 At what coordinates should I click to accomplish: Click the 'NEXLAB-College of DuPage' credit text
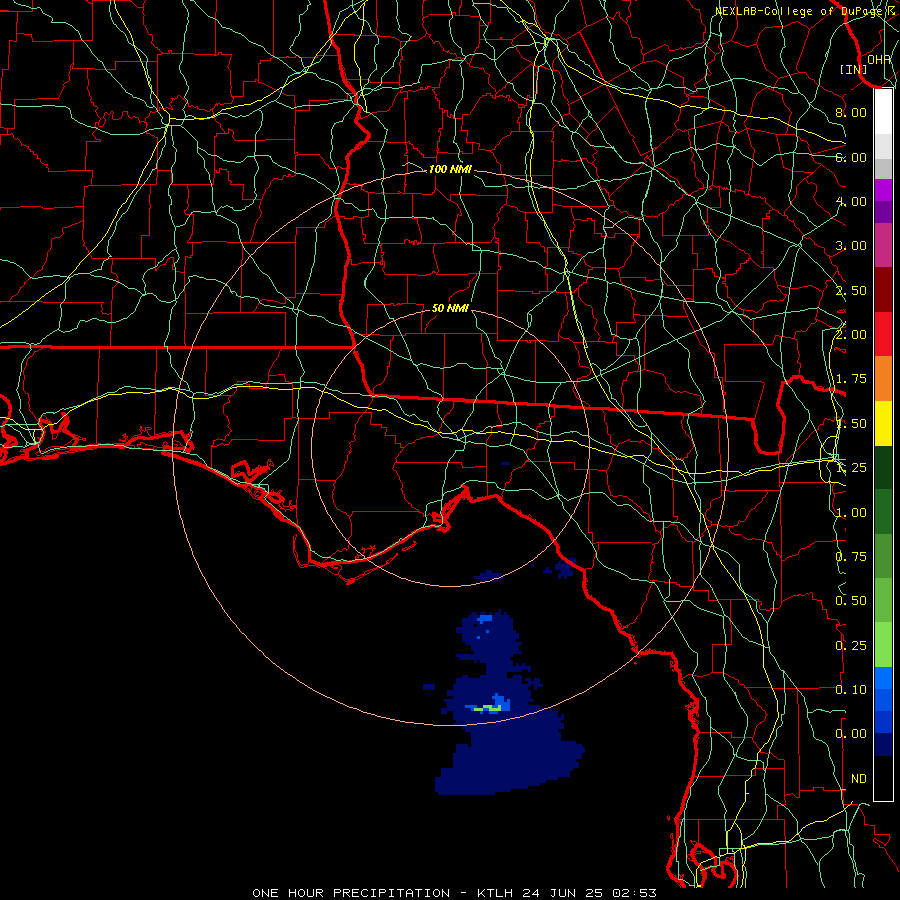pyautogui.click(x=798, y=11)
